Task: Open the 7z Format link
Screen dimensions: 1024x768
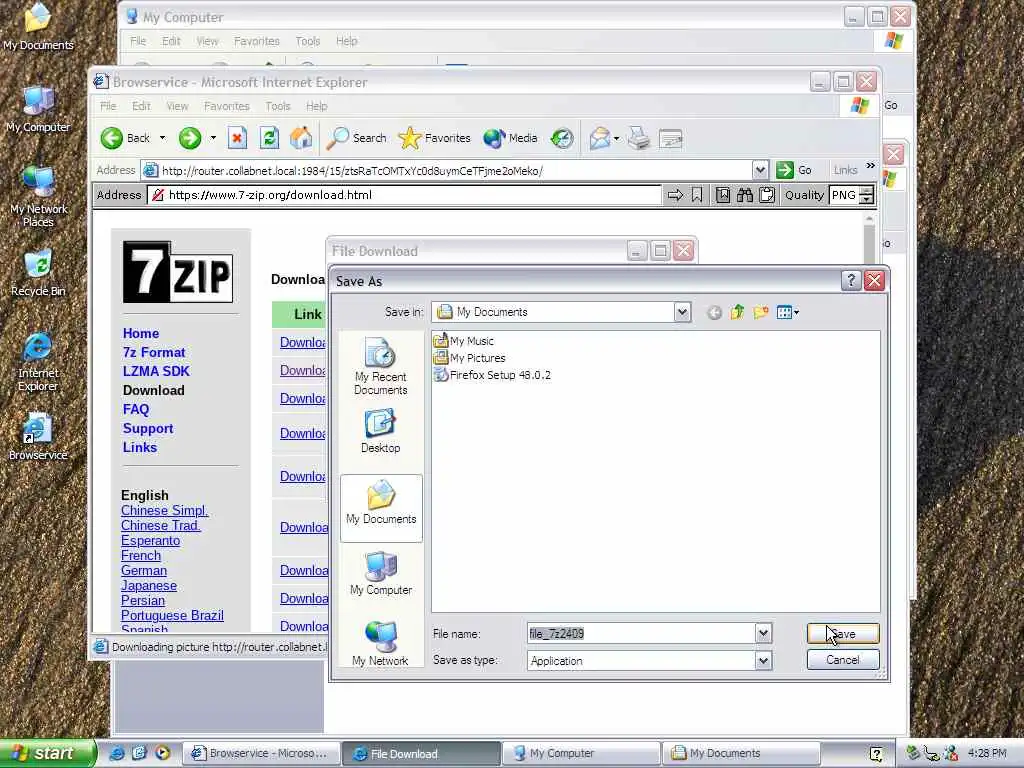Action: (x=154, y=352)
